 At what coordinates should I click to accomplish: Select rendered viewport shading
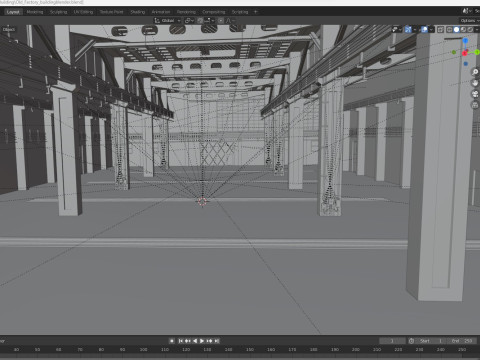470,29
